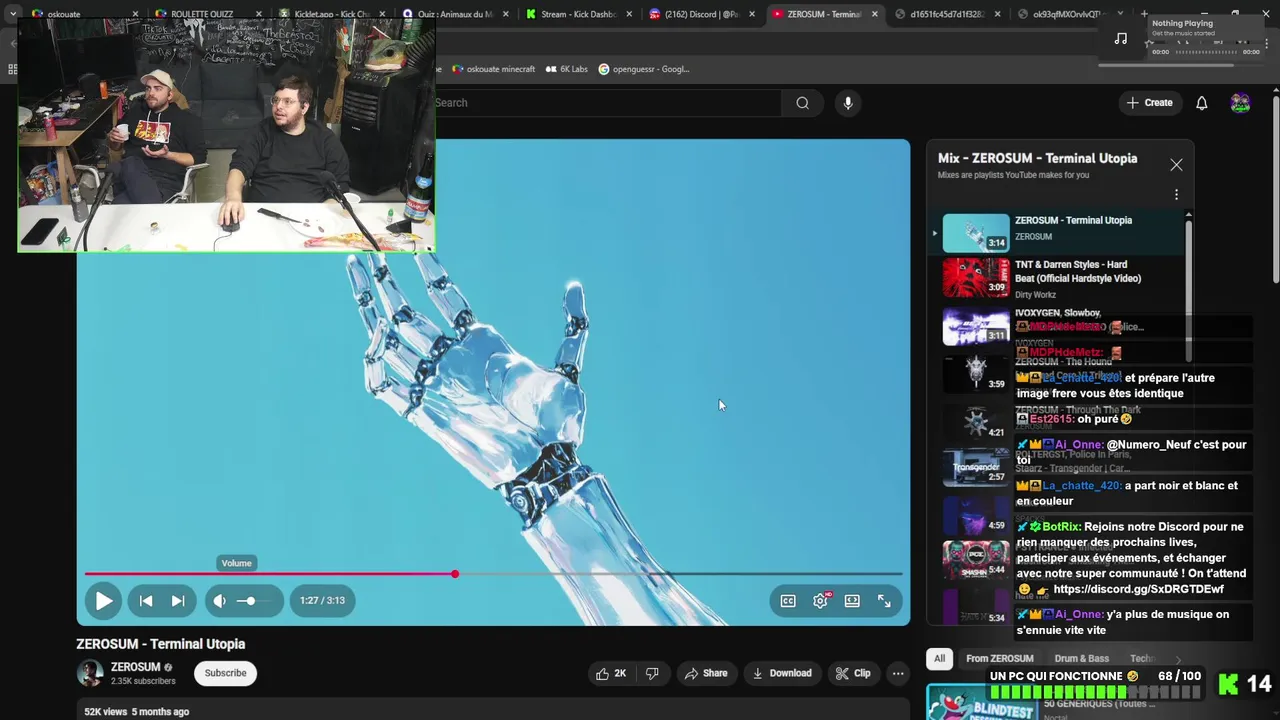Click the search magnifier button

pyautogui.click(x=802, y=103)
